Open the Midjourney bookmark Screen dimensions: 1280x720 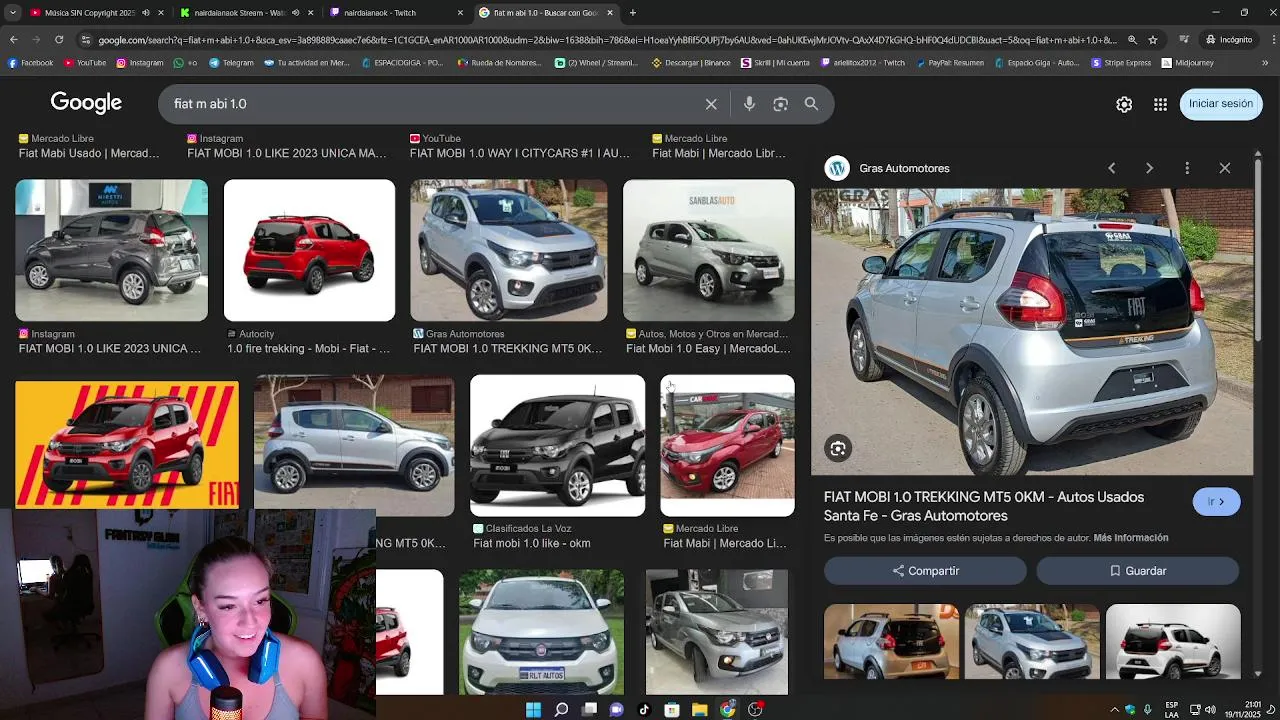(1188, 62)
